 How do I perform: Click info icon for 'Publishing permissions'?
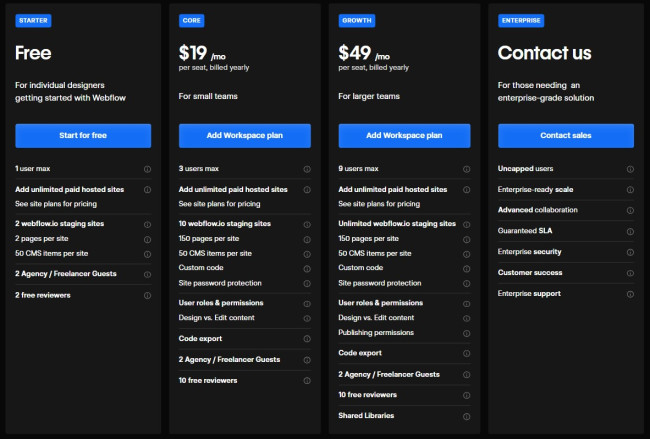click(x=467, y=332)
